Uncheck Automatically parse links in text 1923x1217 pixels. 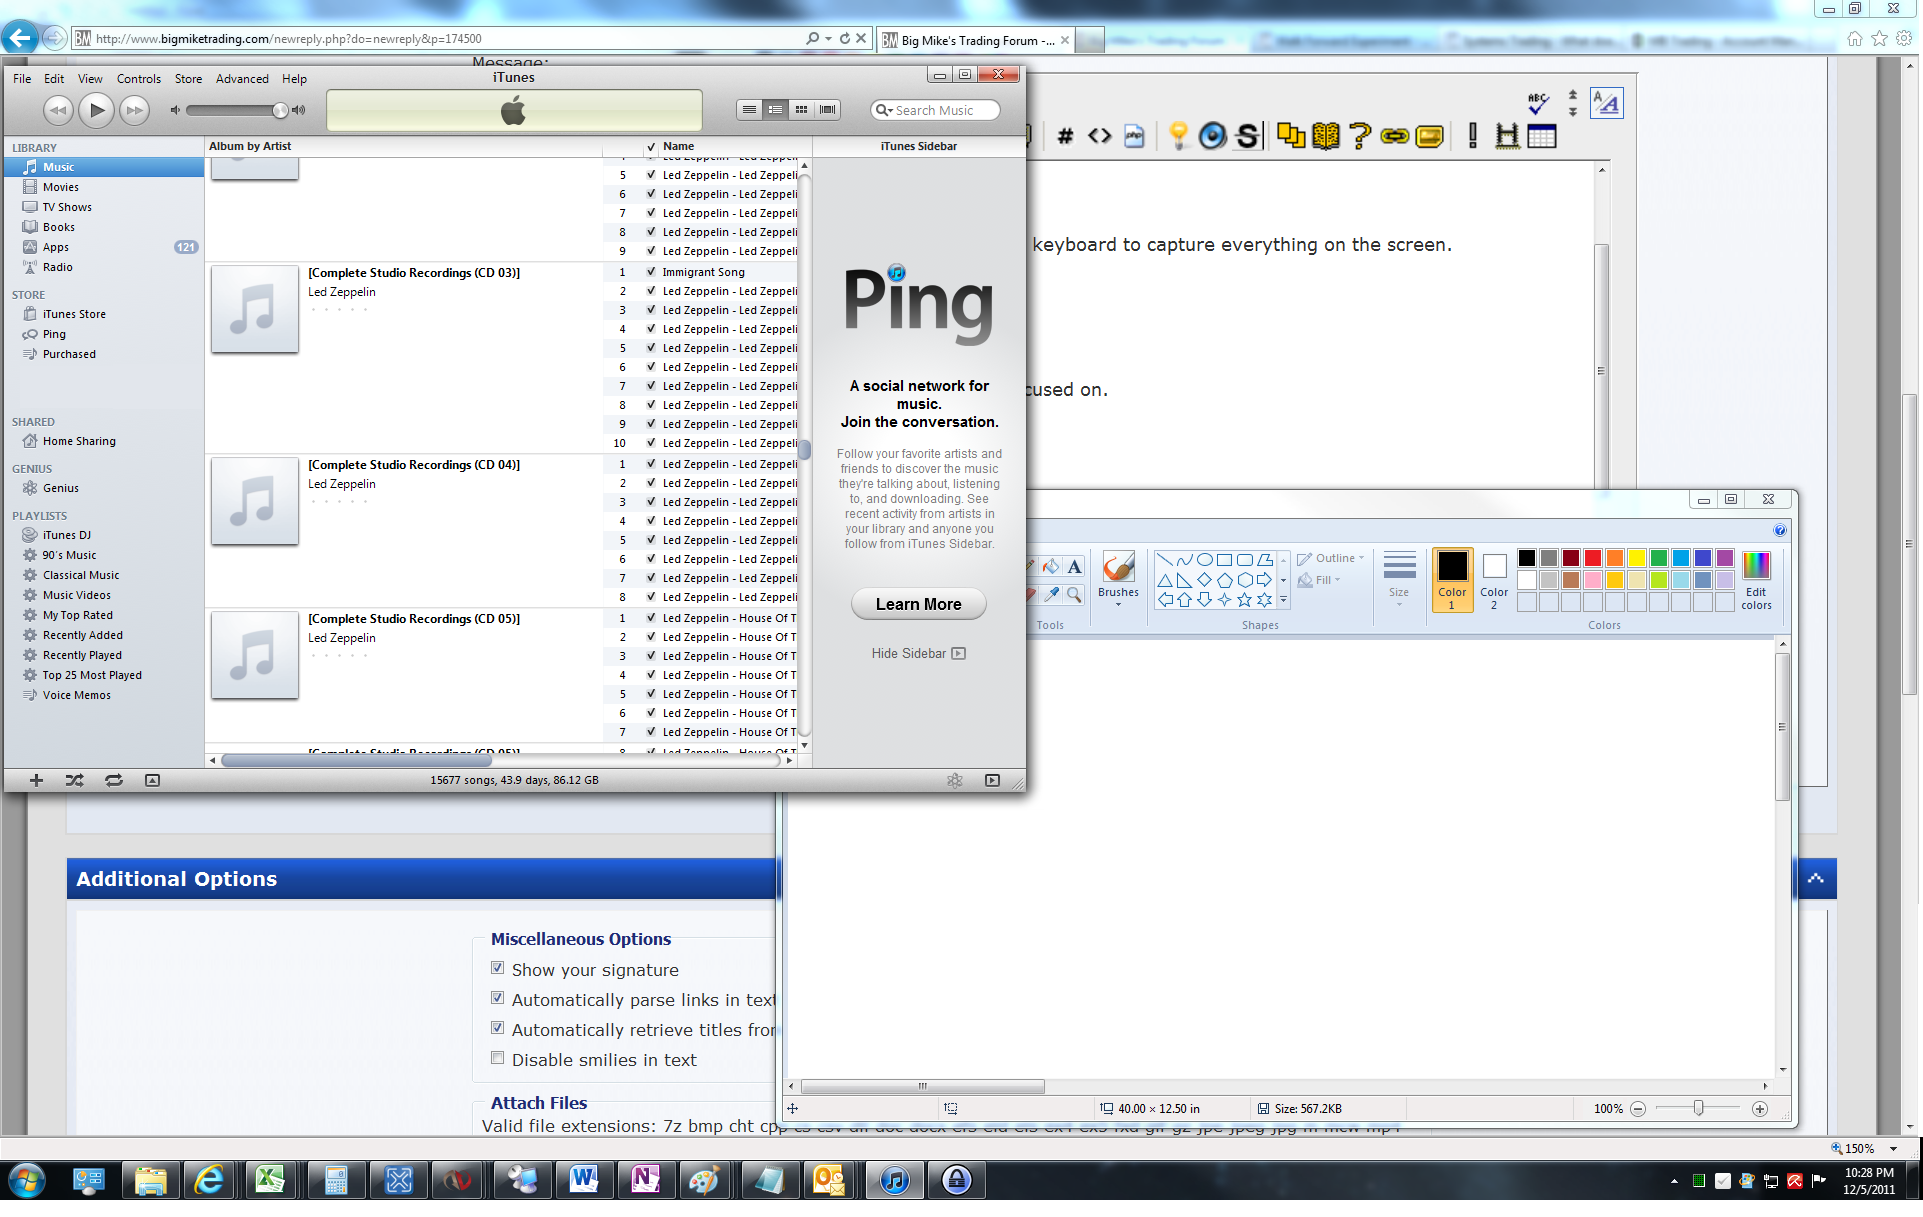(497, 998)
